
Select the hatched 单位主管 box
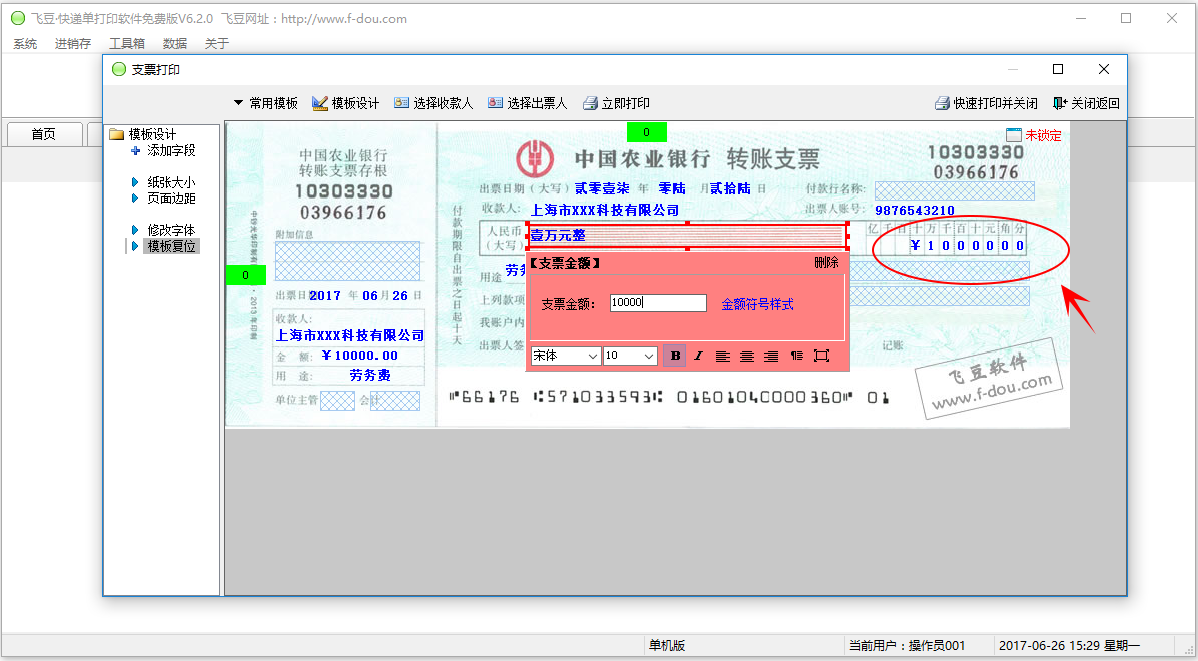tap(338, 400)
